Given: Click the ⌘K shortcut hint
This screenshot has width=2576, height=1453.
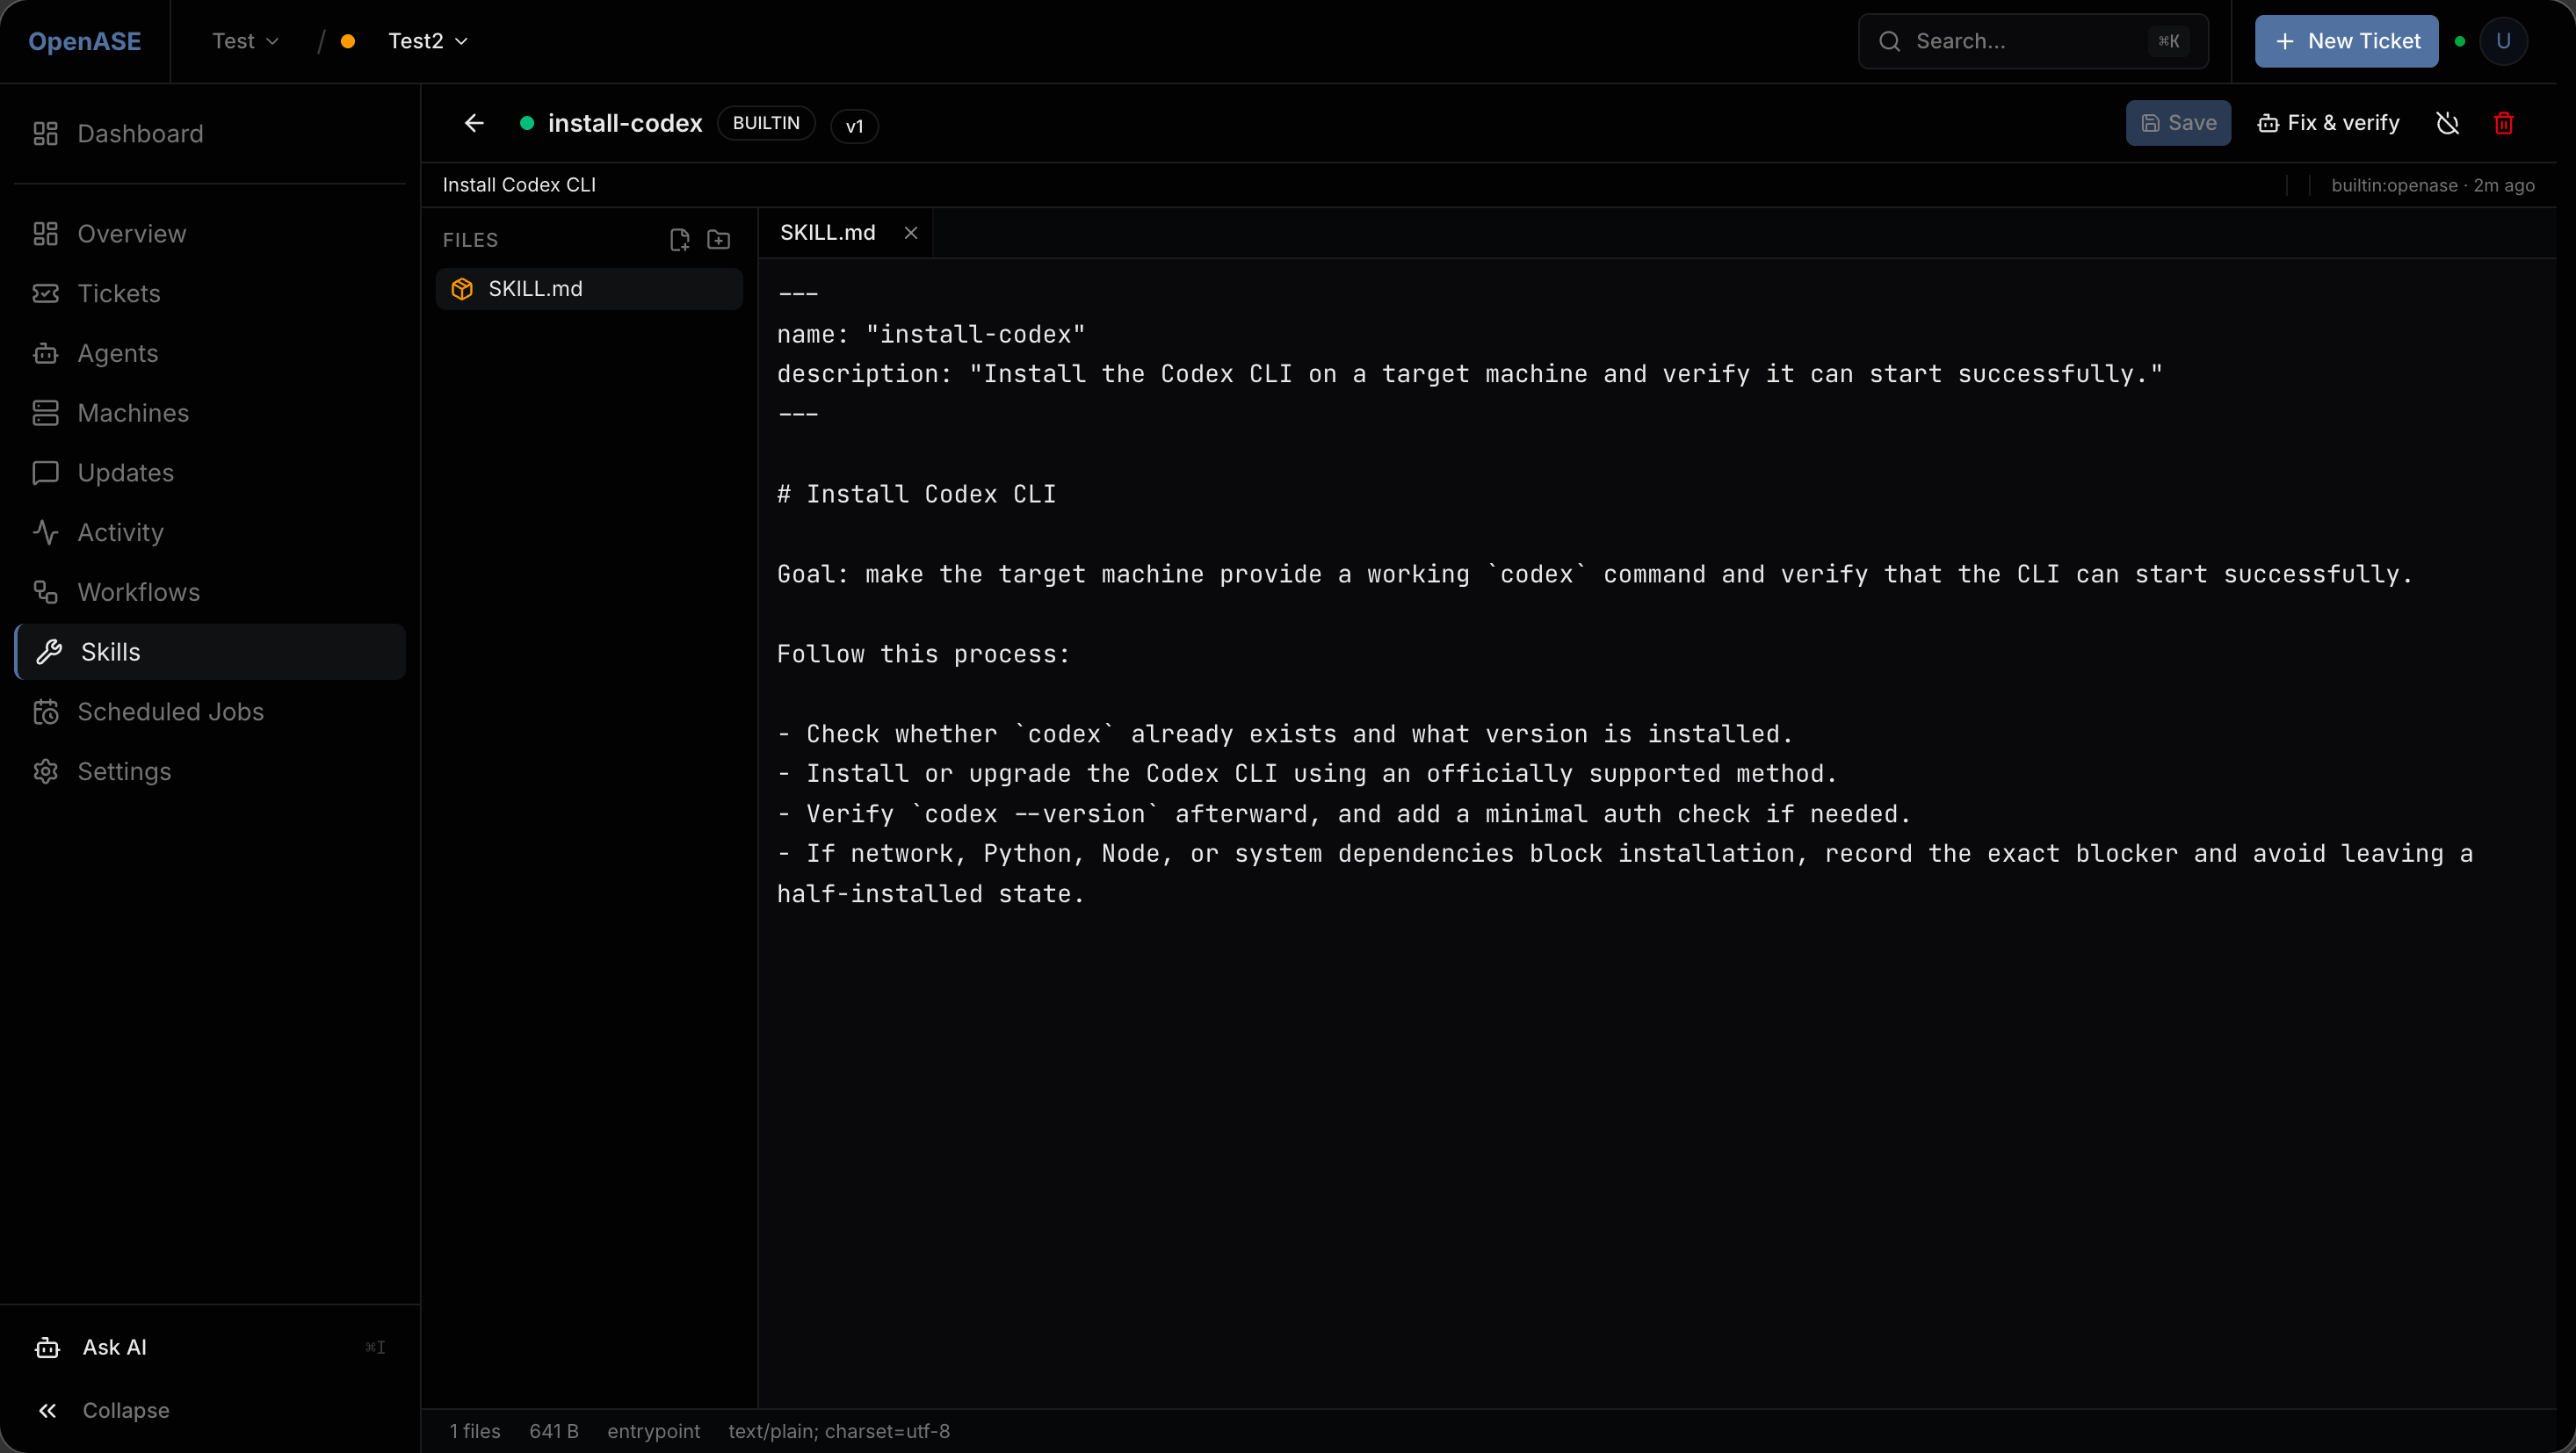Looking at the screenshot, I should click(x=2168, y=41).
